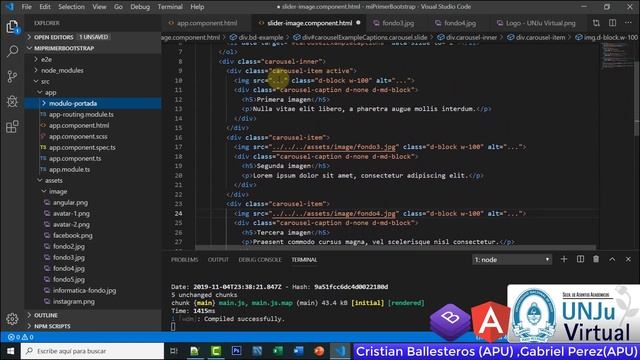Screen dimensions: 640x360
Task: Open the Go menu
Action: (x=118, y=7)
